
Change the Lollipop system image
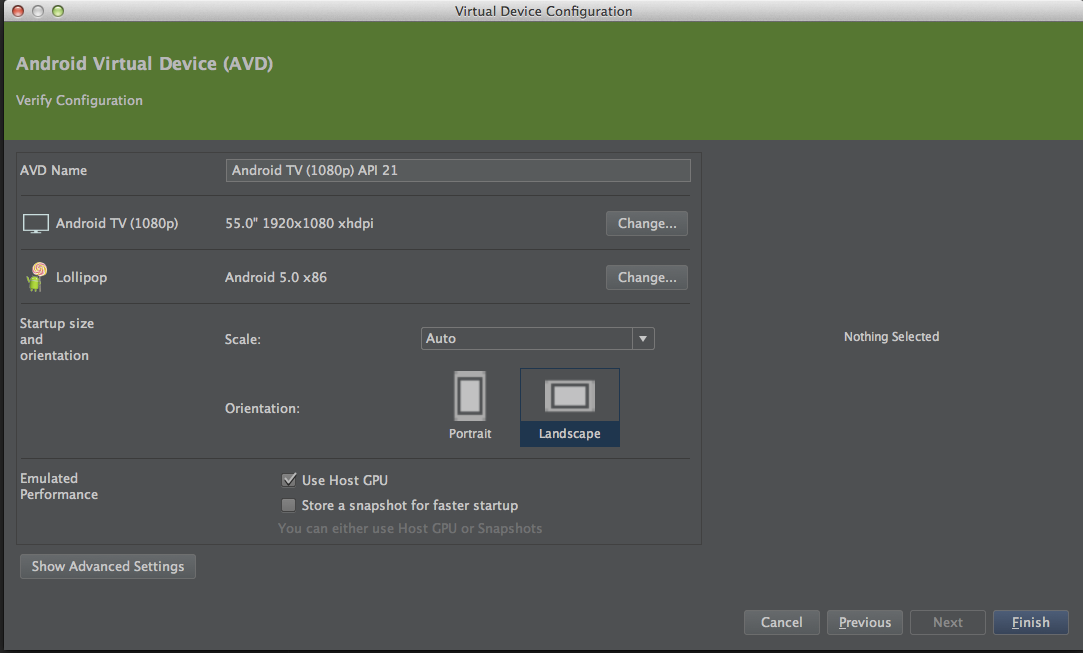pos(646,277)
